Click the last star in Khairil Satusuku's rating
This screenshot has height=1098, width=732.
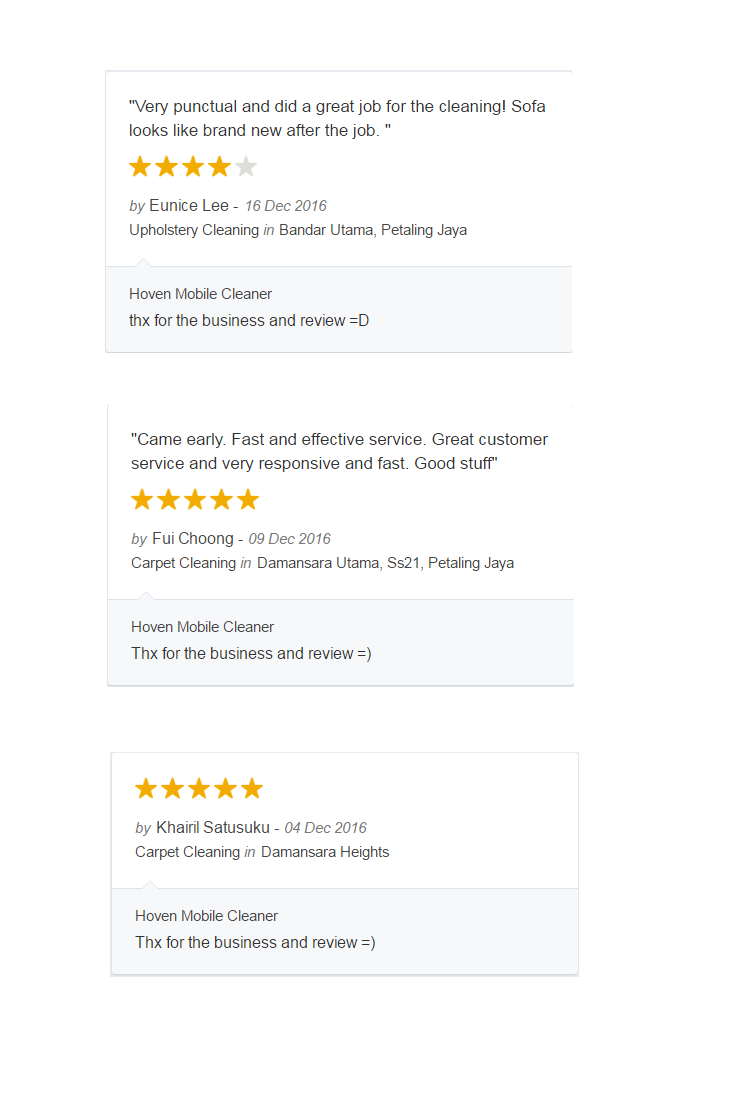[x=252, y=789]
